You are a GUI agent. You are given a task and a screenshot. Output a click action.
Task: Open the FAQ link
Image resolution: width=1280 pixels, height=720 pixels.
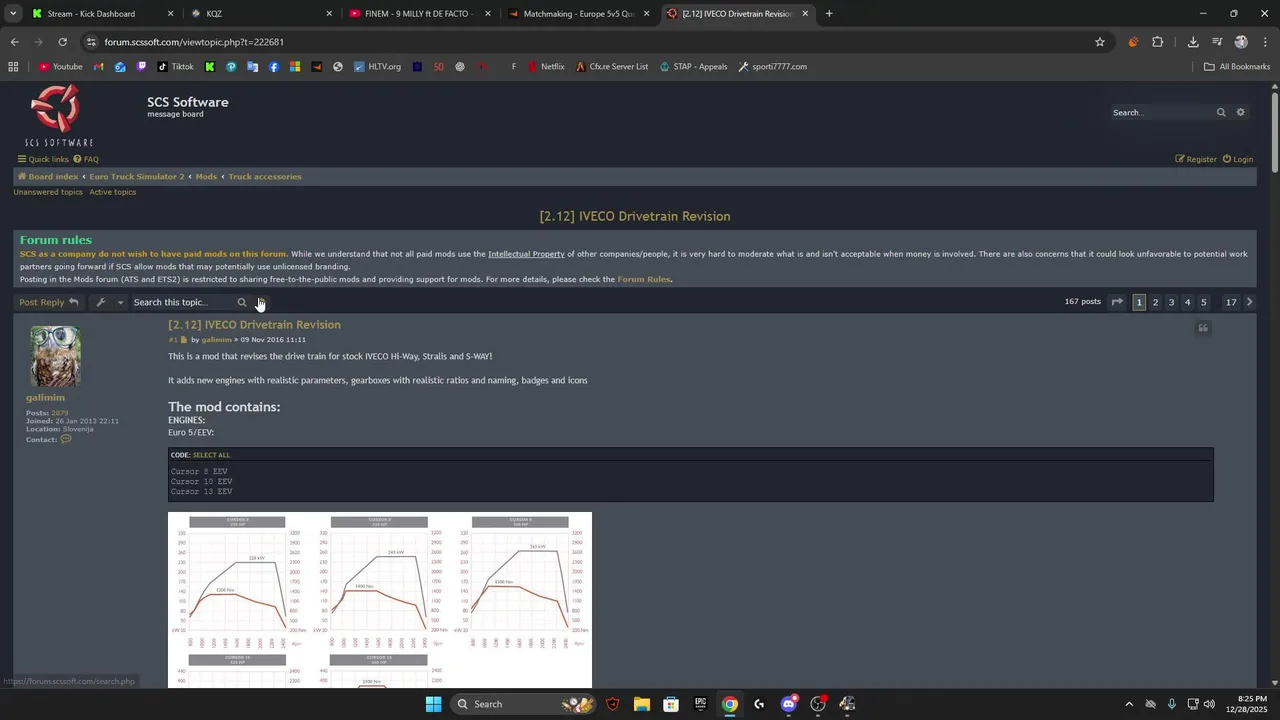point(86,159)
